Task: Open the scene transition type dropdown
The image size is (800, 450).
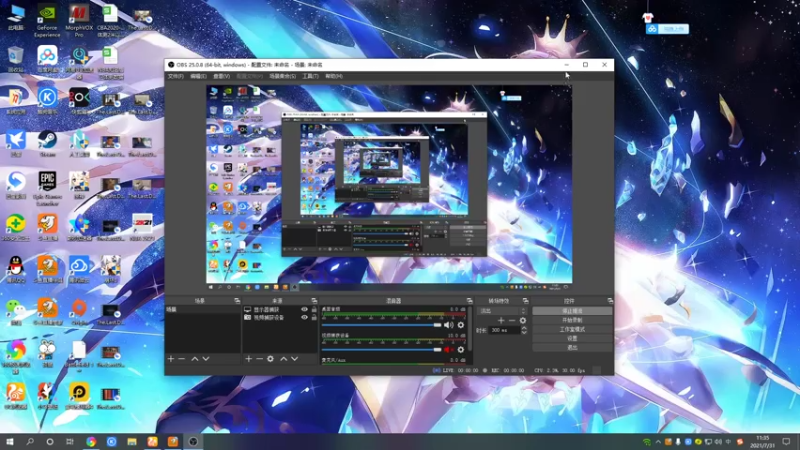Action: click(502, 311)
